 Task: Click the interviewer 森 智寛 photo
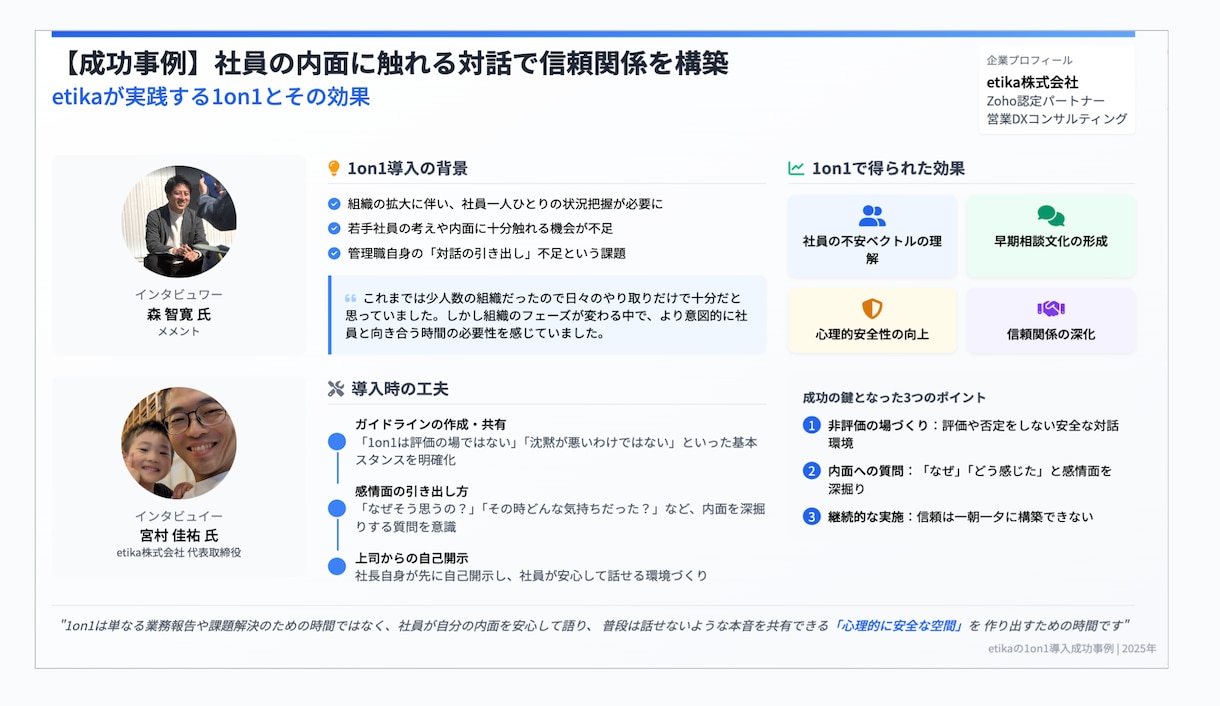coord(179,221)
